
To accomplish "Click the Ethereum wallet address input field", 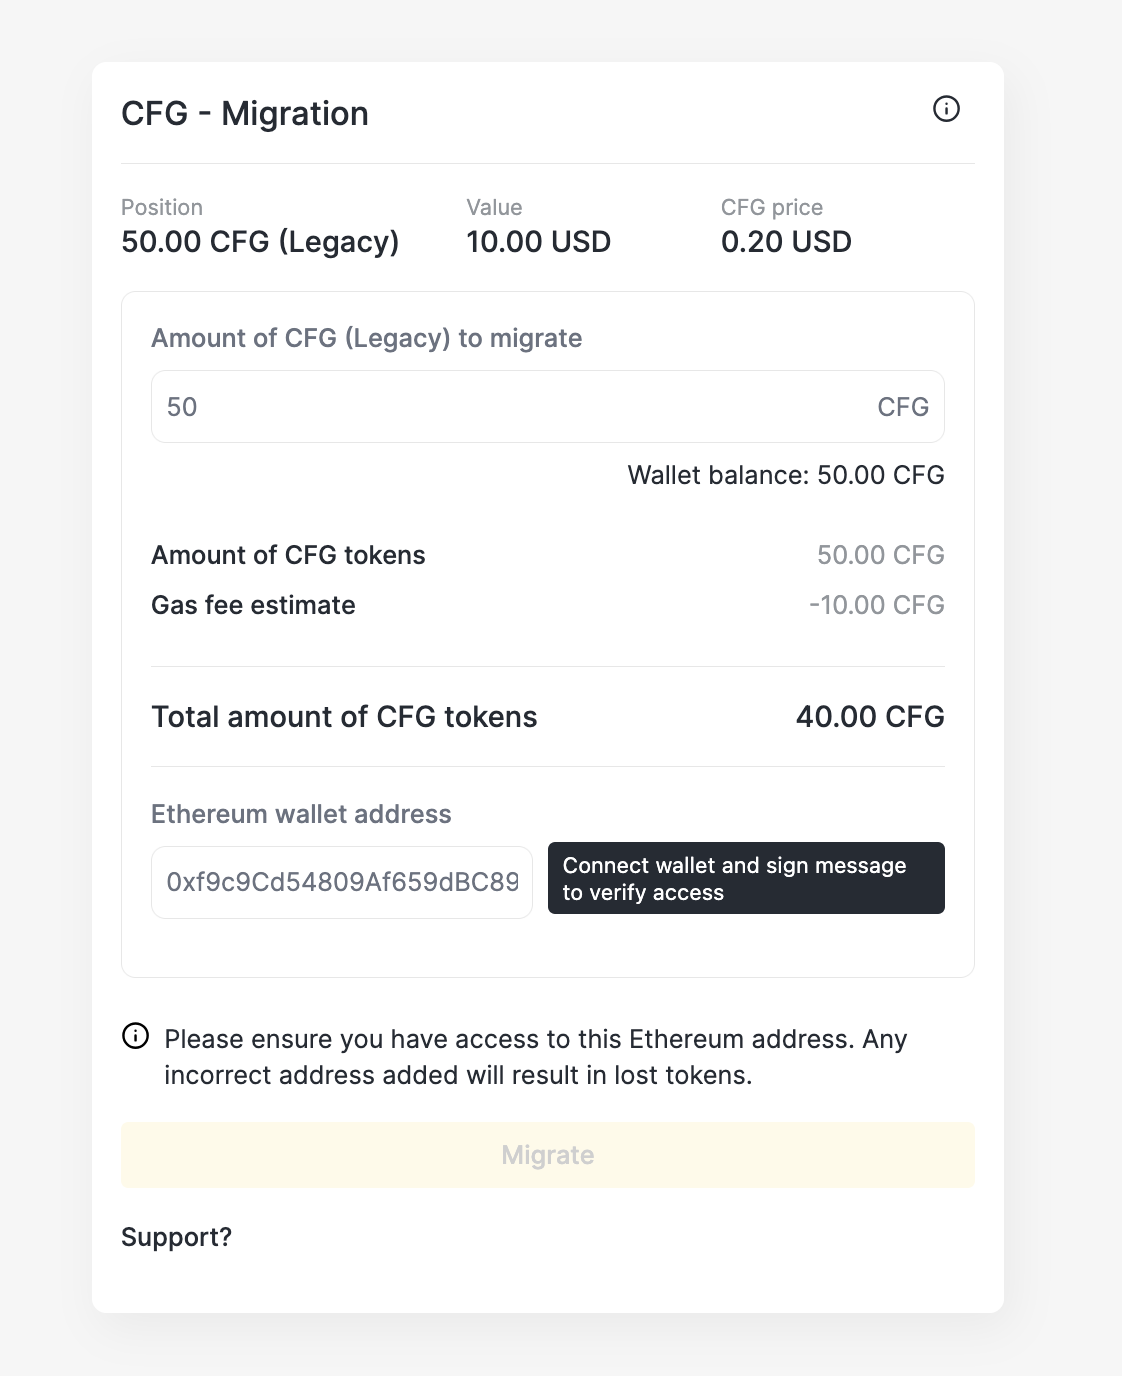I will pos(342,882).
